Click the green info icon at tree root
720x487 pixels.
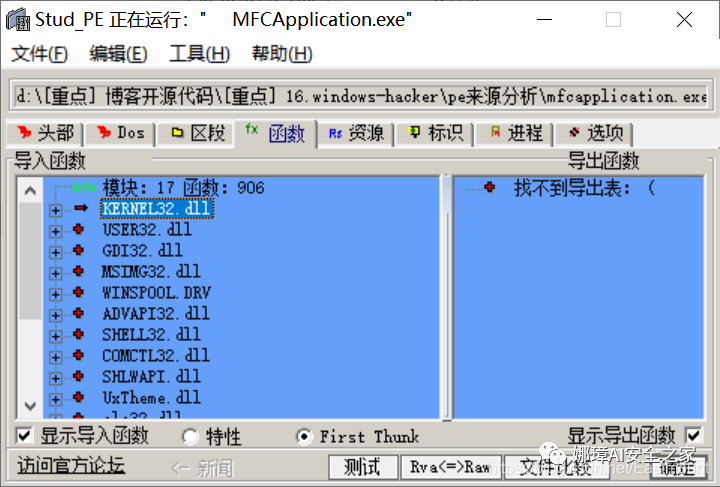click(84, 187)
